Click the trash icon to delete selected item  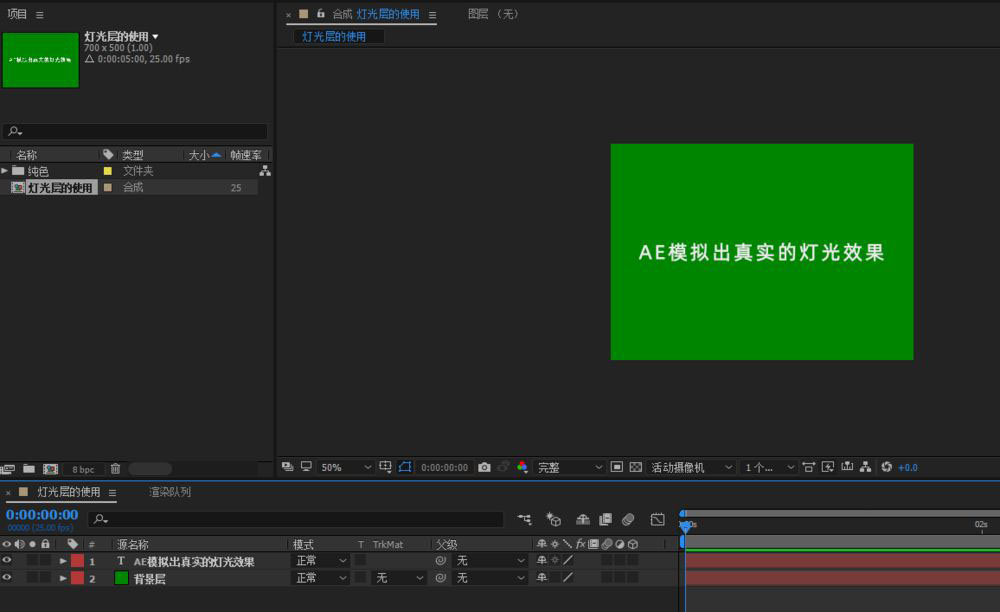tap(114, 468)
